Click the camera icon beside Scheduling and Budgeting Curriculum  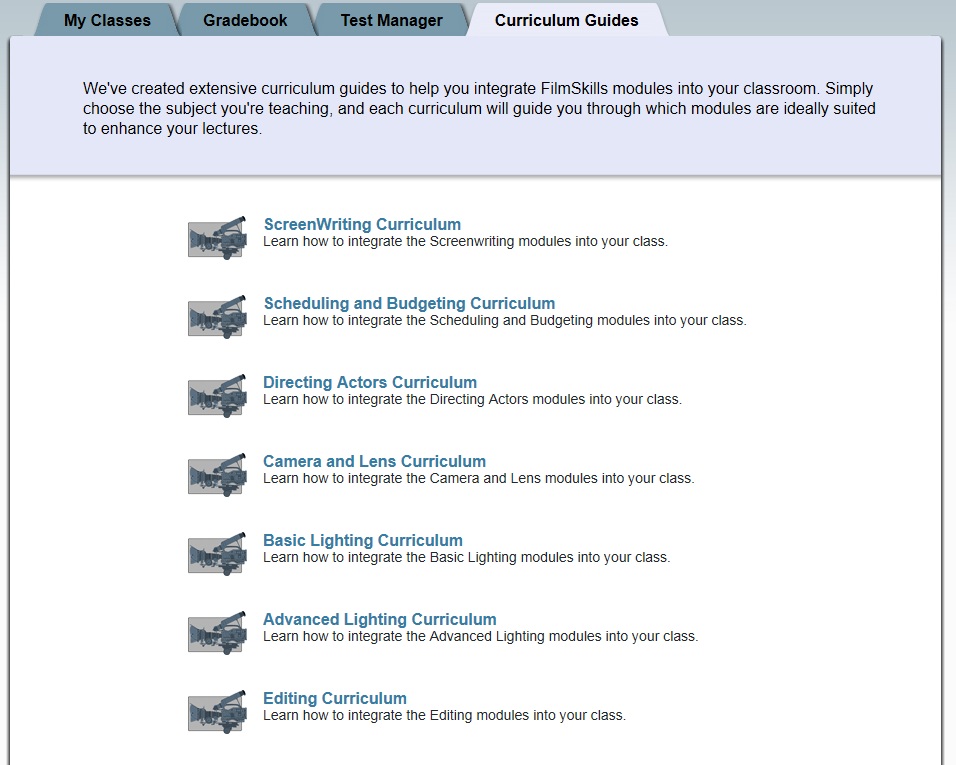click(x=217, y=317)
